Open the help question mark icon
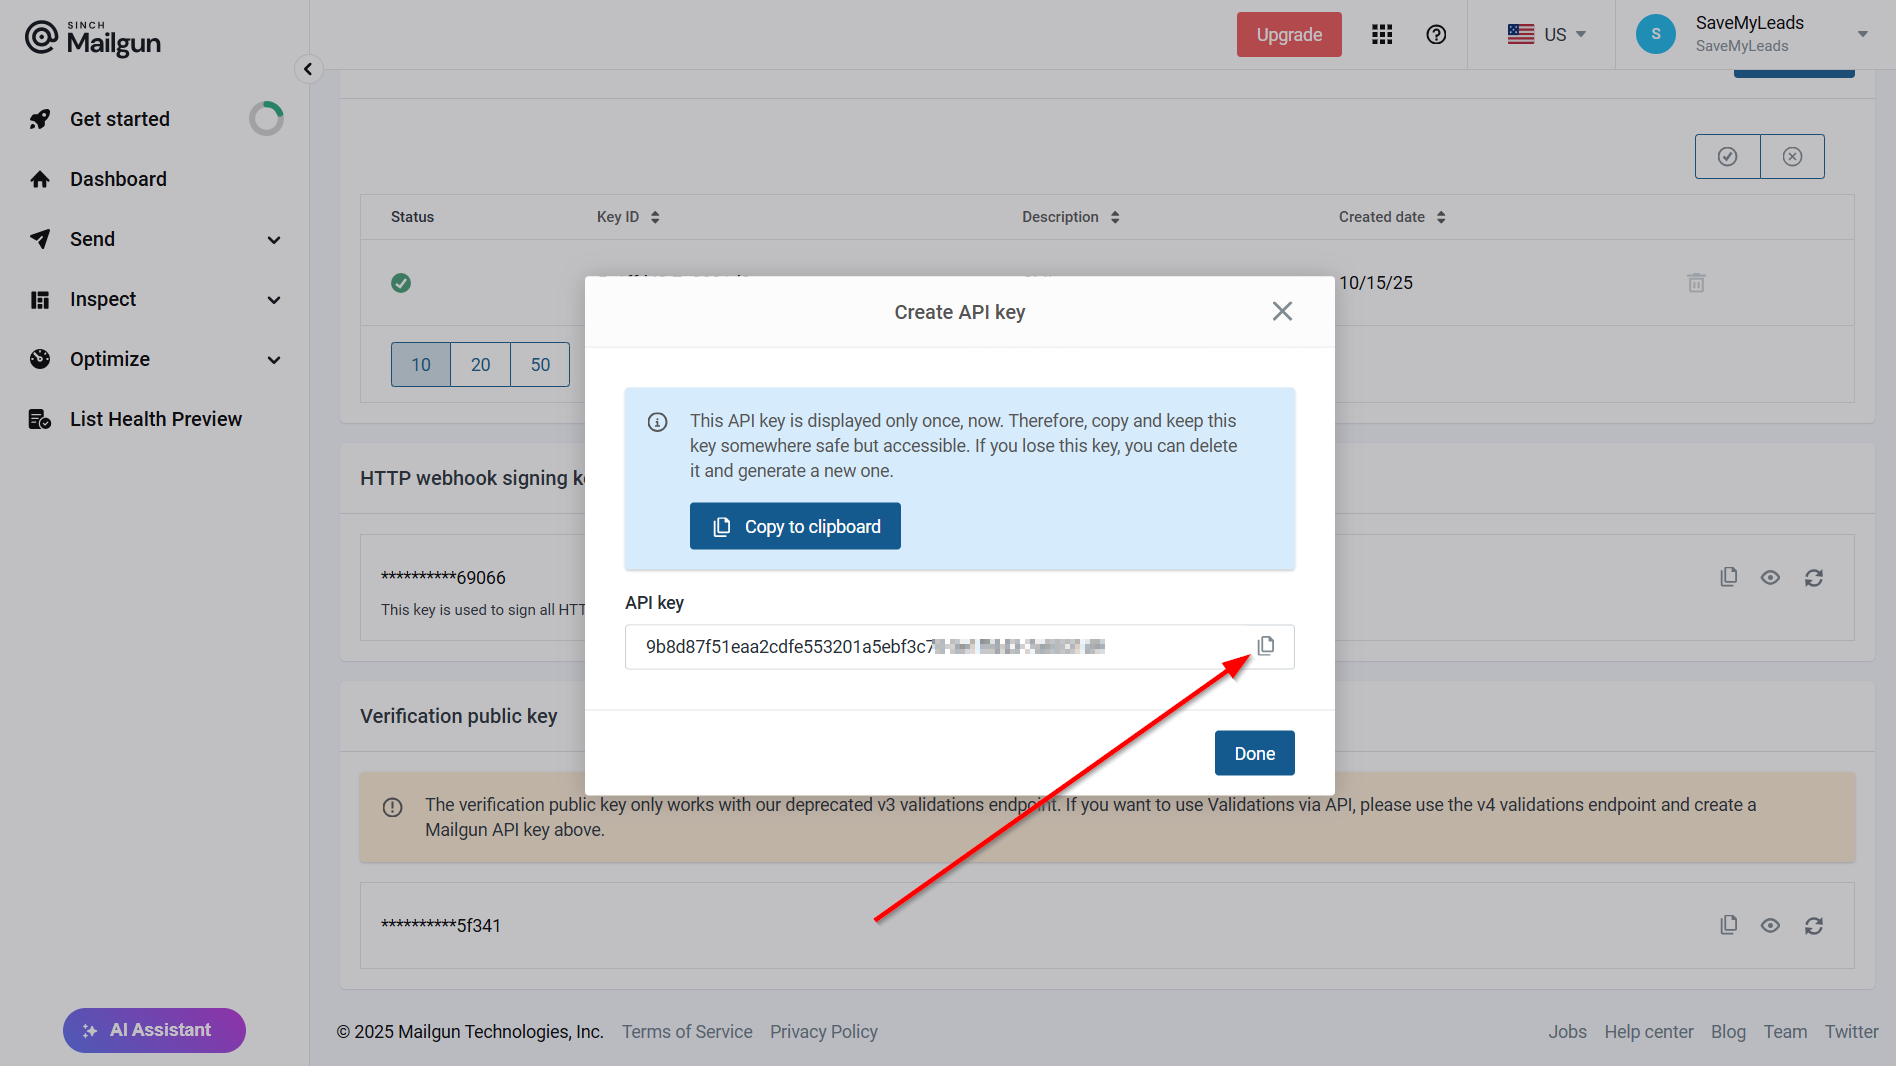 (x=1436, y=35)
